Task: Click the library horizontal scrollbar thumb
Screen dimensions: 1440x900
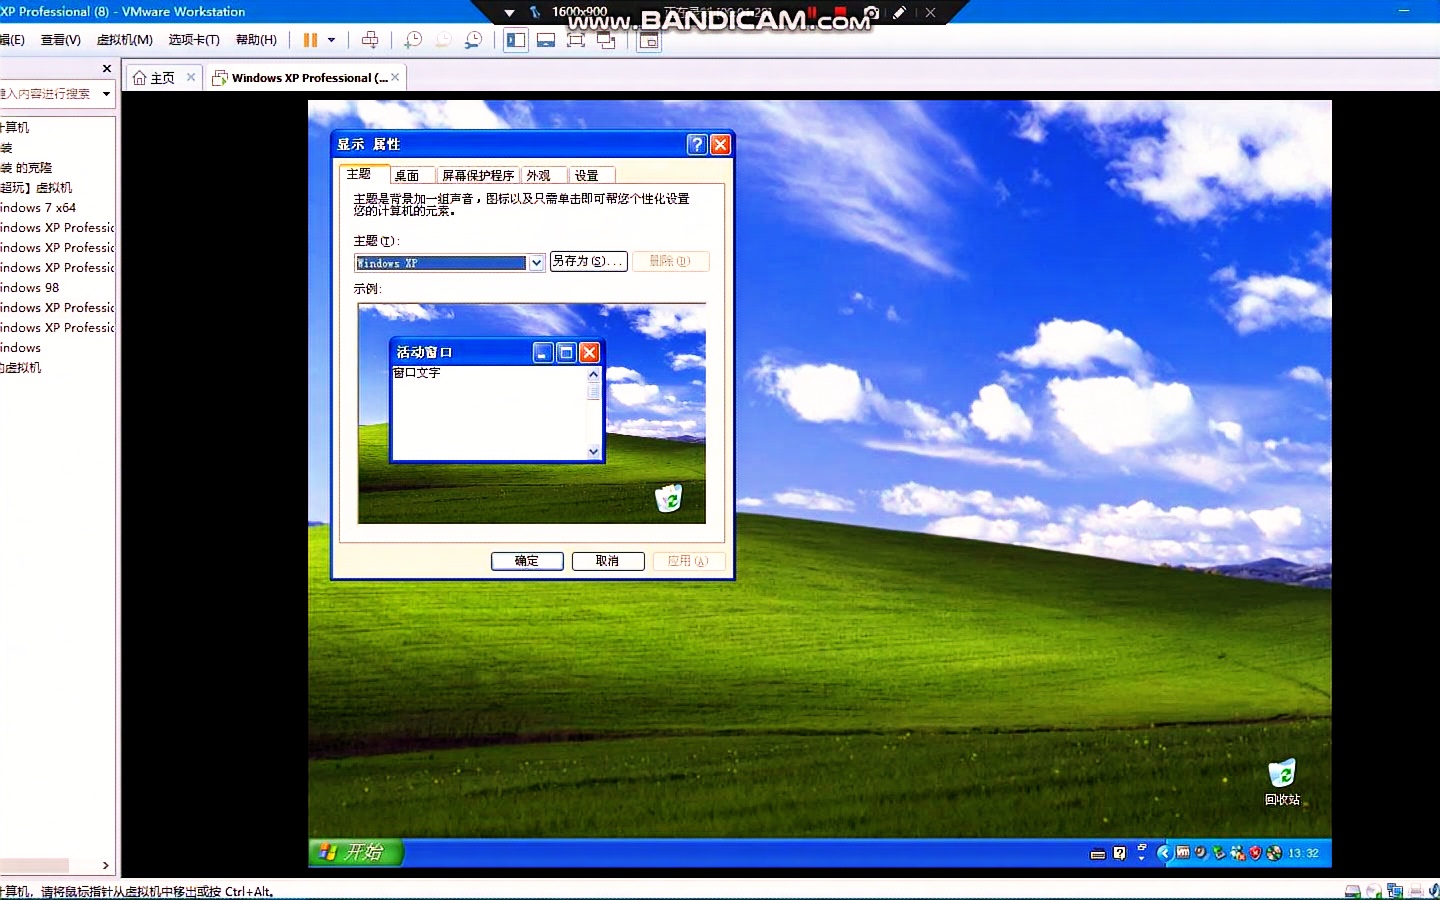Action: 34,866
